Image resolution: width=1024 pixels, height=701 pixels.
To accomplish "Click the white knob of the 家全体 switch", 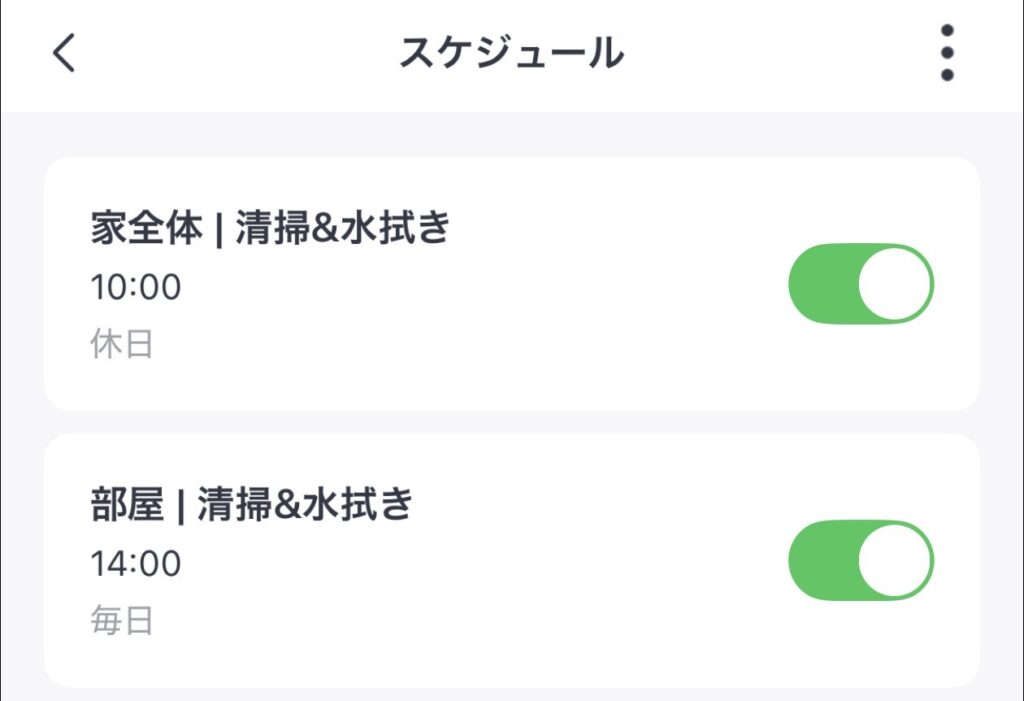I will point(894,284).
